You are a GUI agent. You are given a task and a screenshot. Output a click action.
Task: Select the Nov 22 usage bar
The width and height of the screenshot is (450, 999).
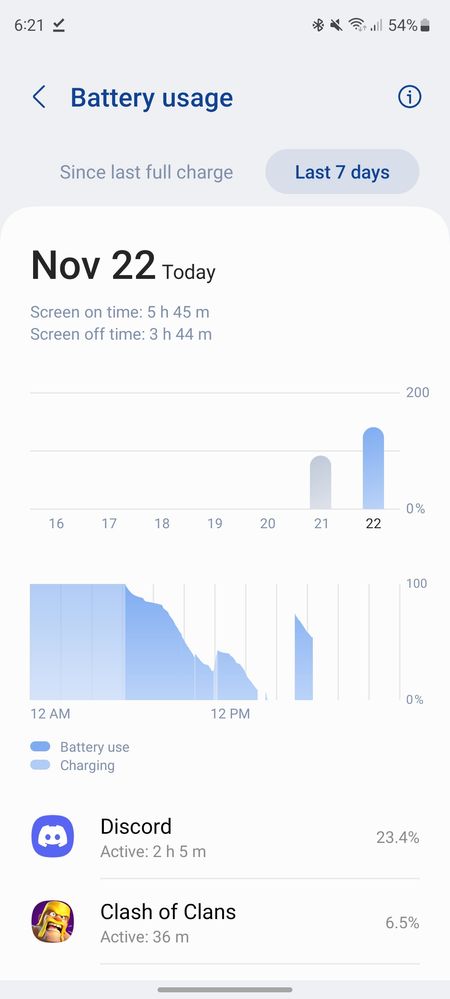point(374,468)
